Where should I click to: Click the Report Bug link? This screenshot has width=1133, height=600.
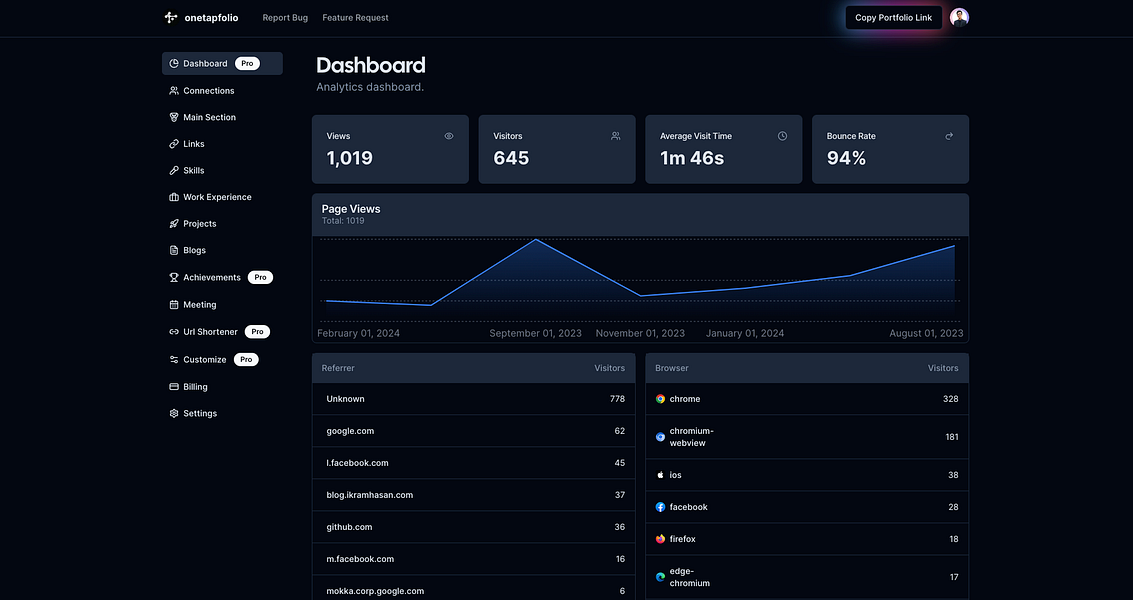285,18
